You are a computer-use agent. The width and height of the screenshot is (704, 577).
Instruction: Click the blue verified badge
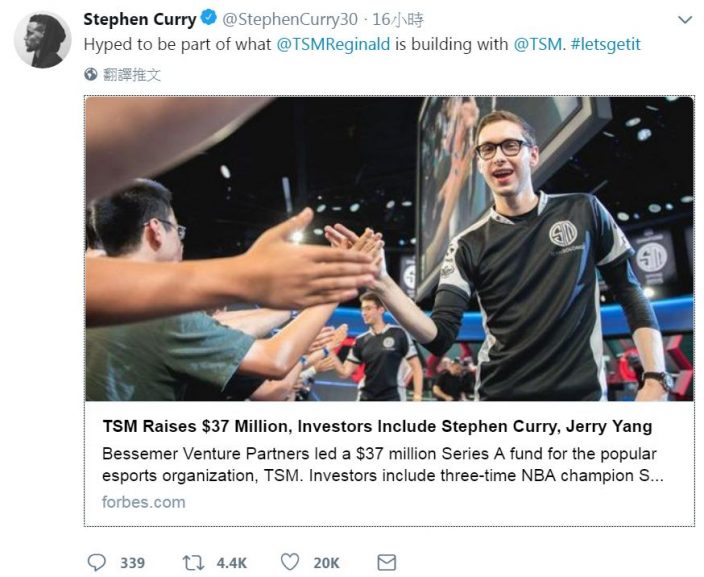click(208, 18)
